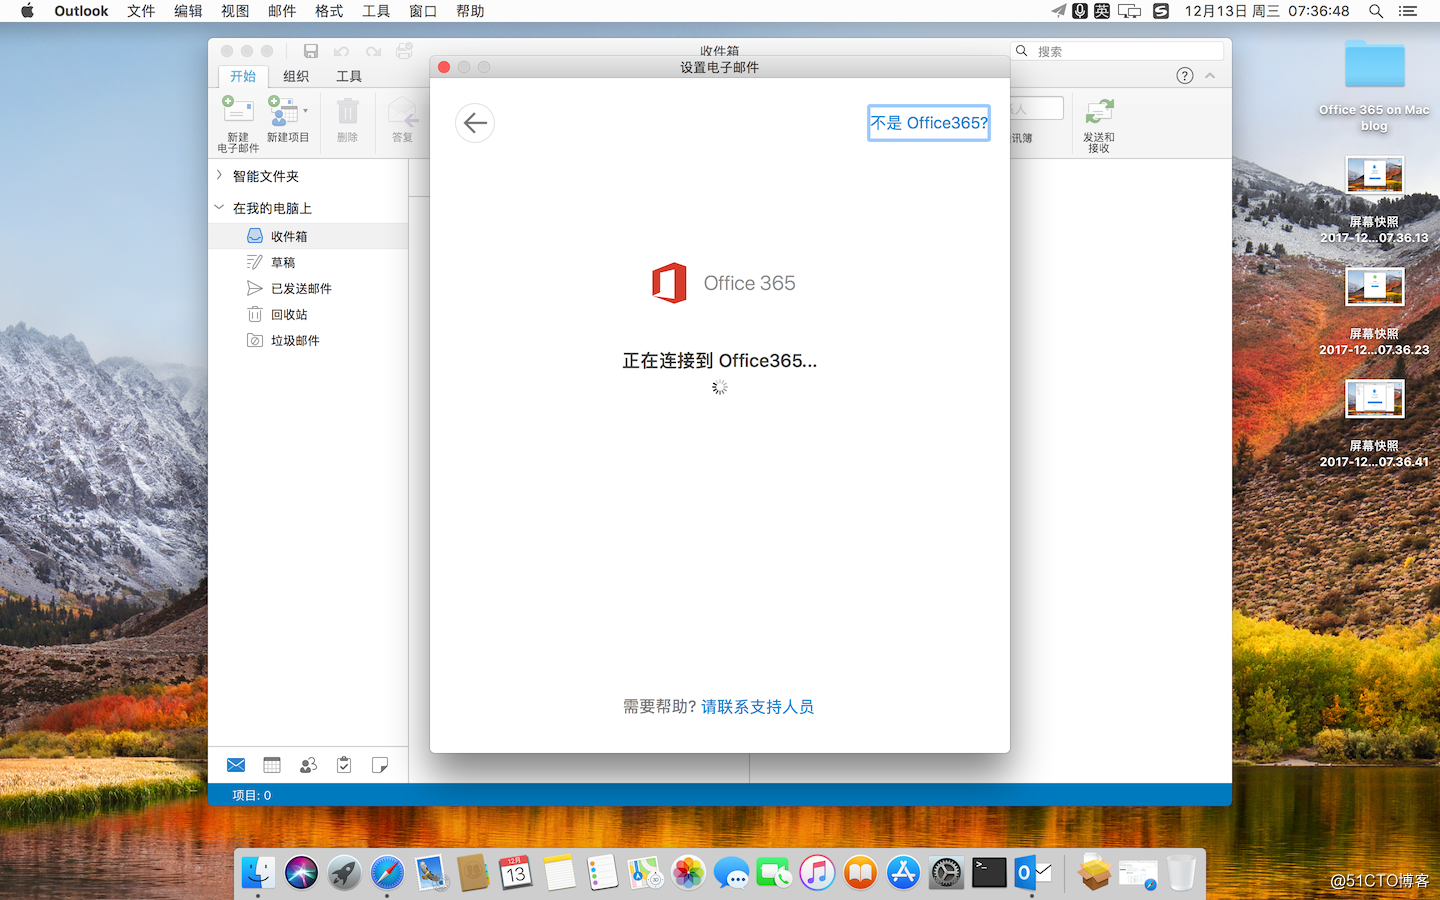This screenshot has height=900, width=1440.
Task: Open the 邮件 menu
Action: tap(282, 11)
